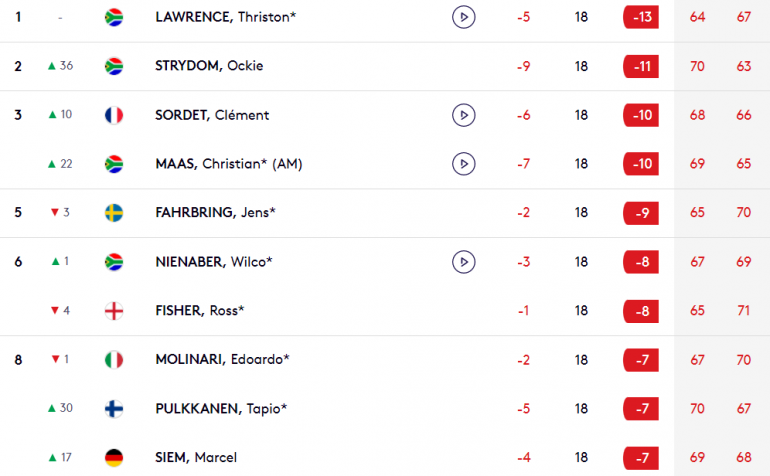This screenshot has height=476, width=770.
Task: Play video highlights for Wilco Nienaber
Action: tap(464, 262)
